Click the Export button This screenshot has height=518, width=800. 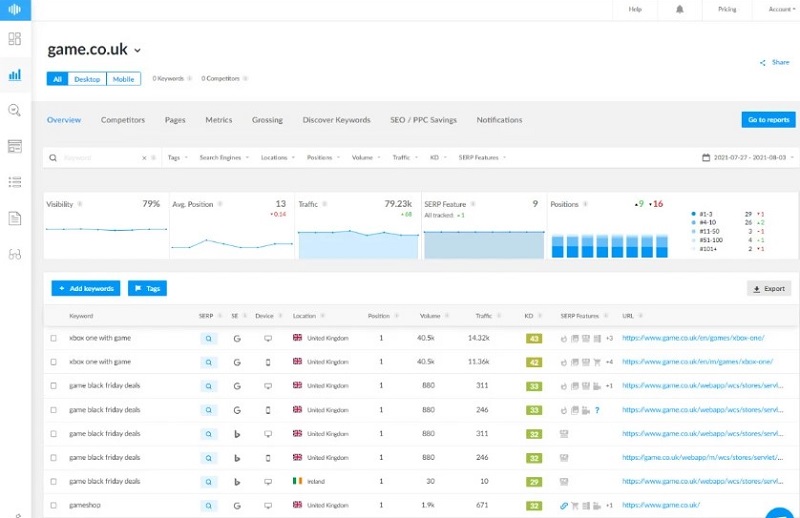pyautogui.click(x=769, y=289)
